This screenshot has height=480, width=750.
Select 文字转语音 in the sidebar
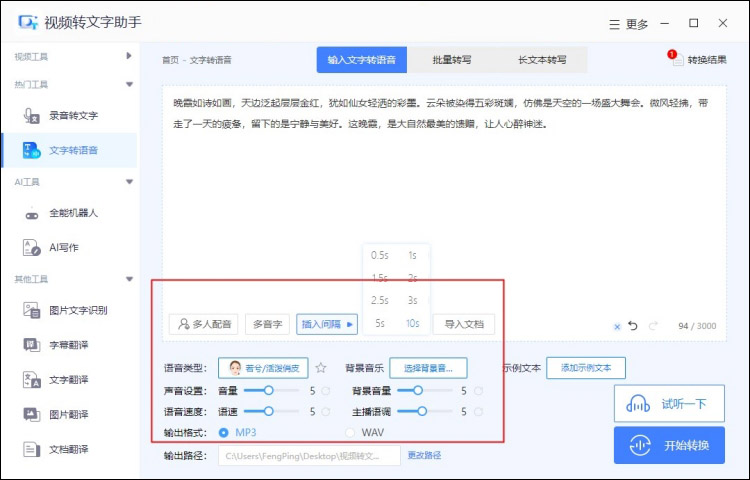pos(69,150)
